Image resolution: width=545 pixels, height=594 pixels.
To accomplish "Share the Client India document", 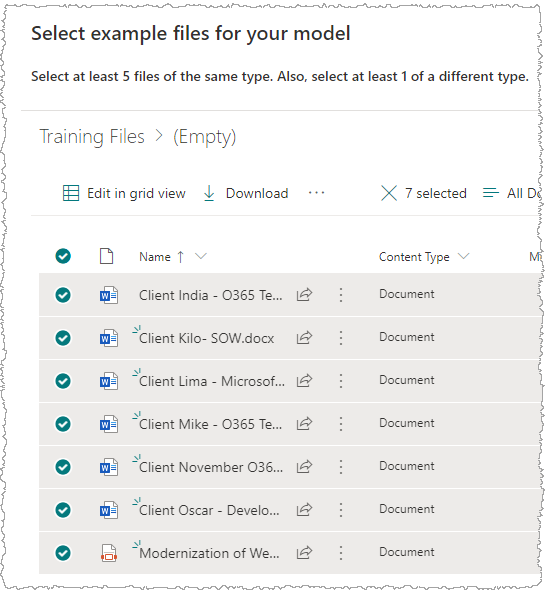I will (304, 295).
